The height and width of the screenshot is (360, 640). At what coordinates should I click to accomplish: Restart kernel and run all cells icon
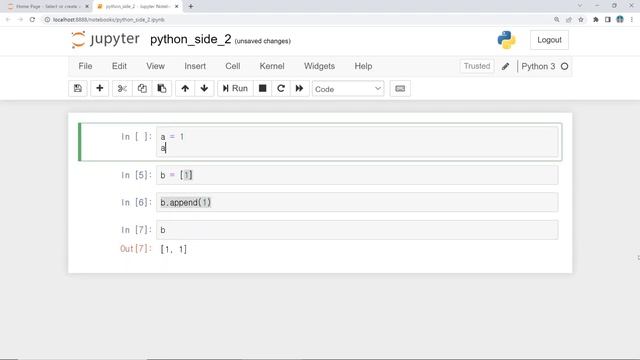[299, 89]
